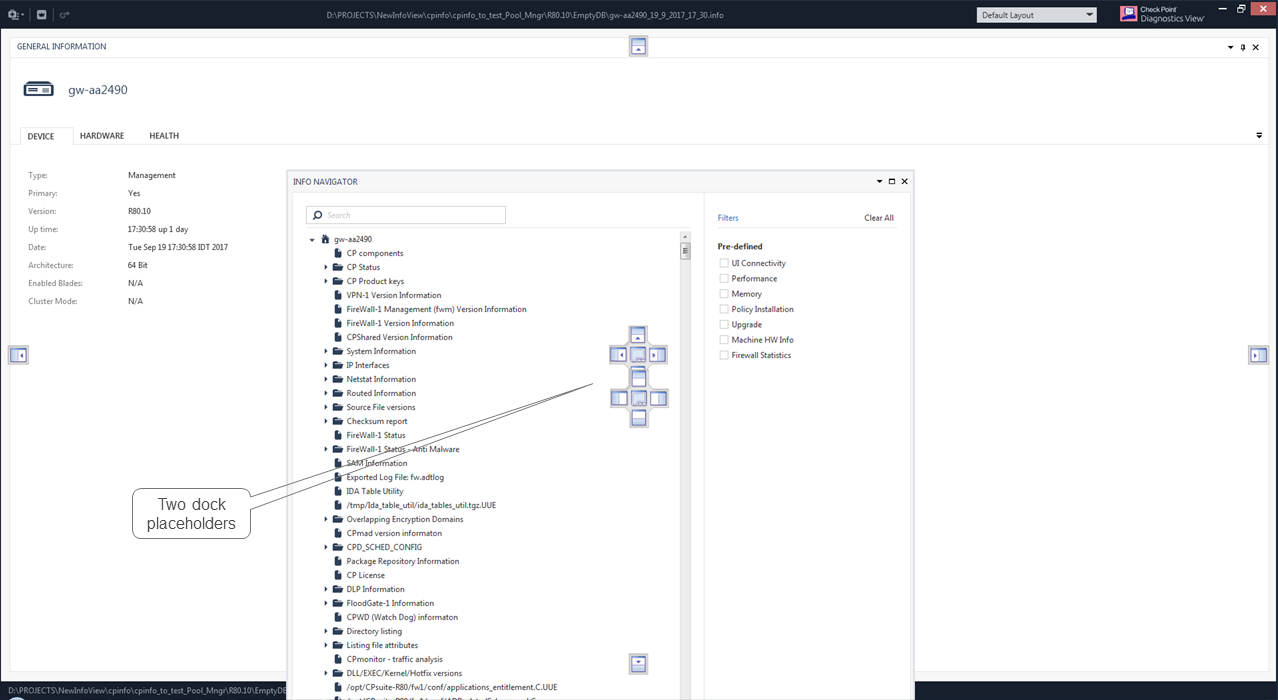Open the Default Layout dropdown
1278x700 pixels.
[1037, 15]
